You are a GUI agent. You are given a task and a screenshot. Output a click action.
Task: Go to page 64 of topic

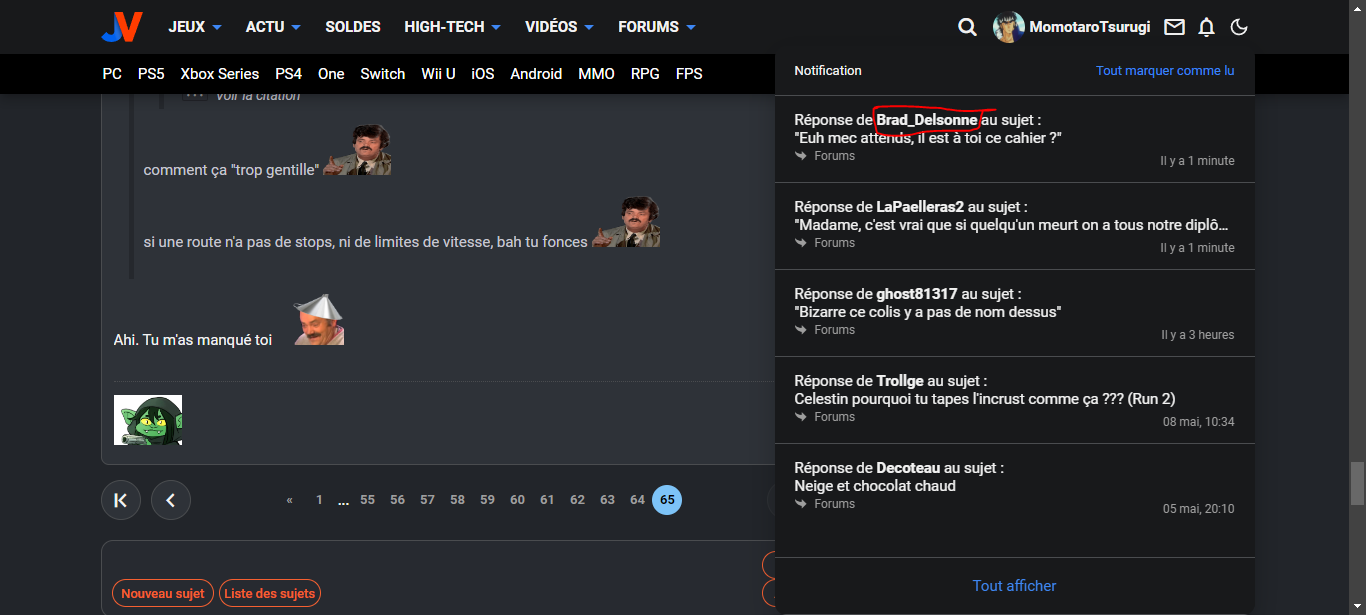(x=637, y=500)
